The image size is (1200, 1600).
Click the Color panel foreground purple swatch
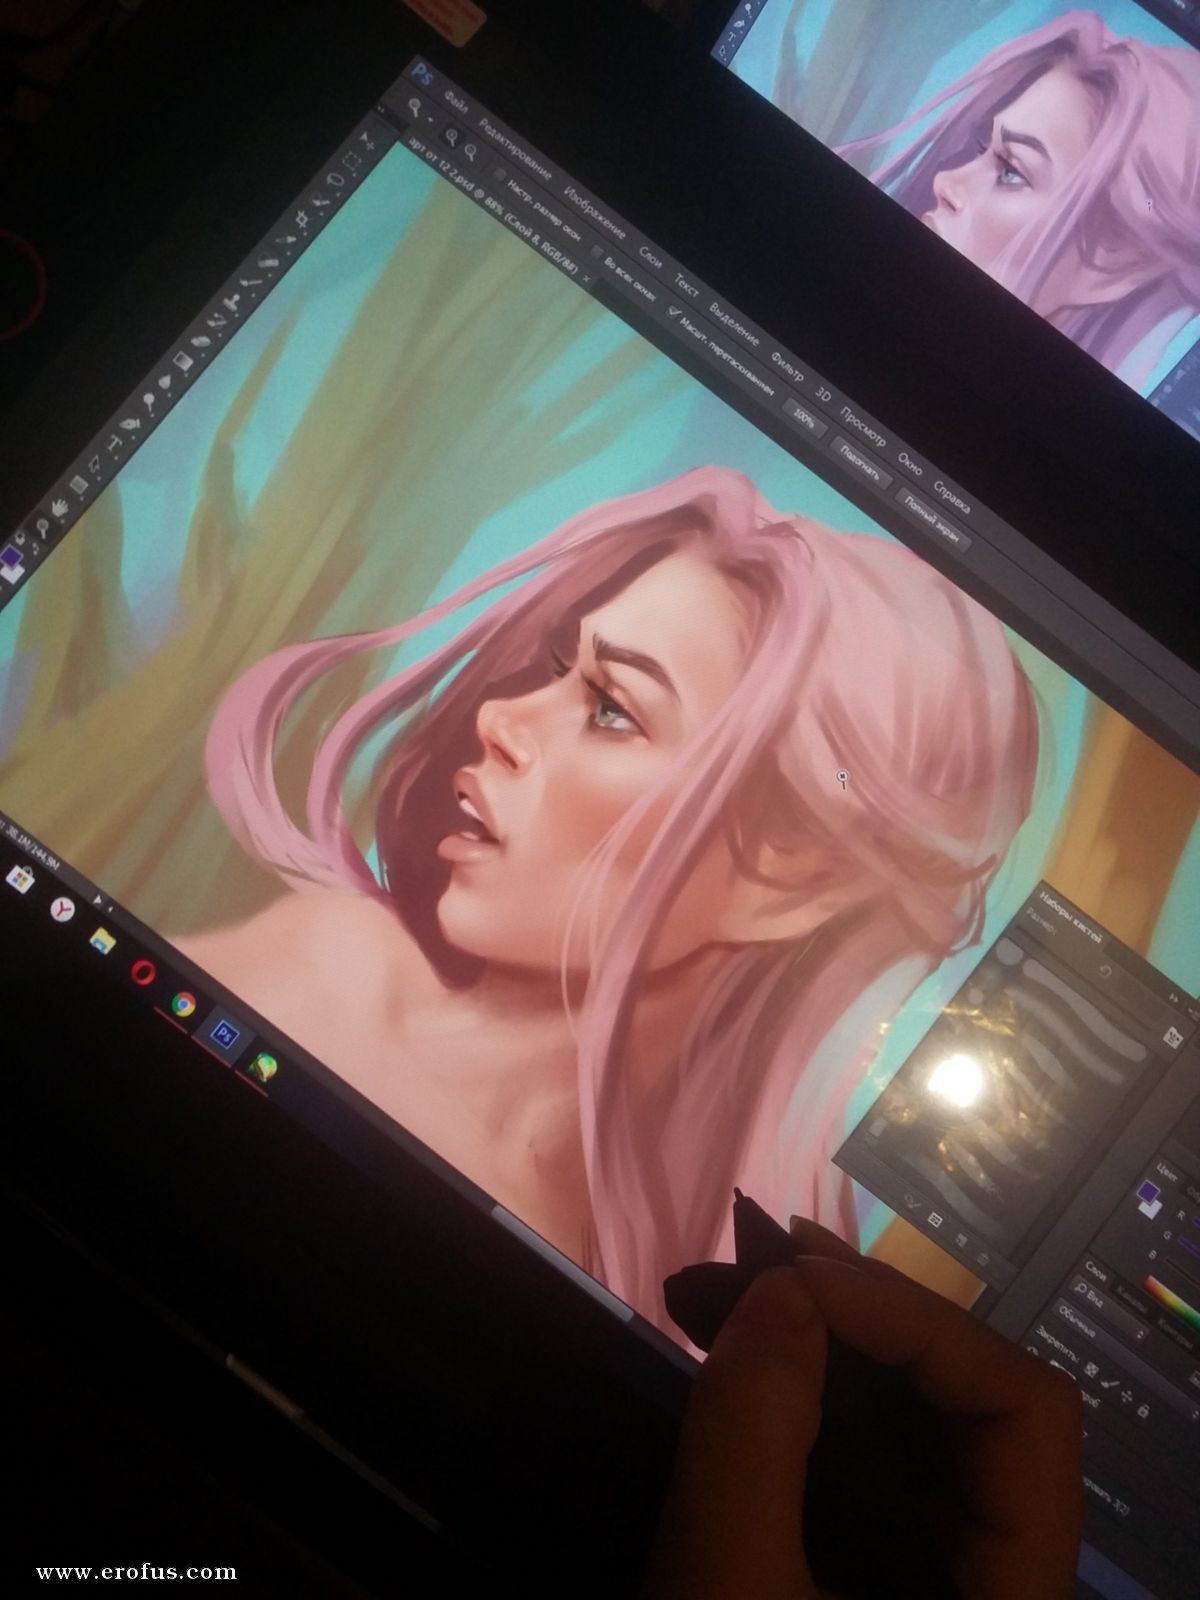pyautogui.click(x=1149, y=1193)
